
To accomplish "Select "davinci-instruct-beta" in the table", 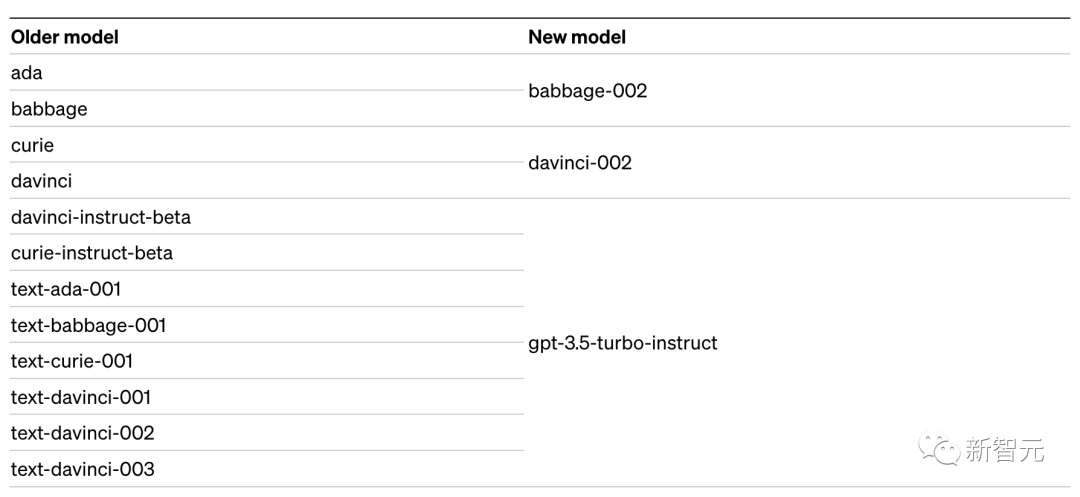I will pos(101,217).
